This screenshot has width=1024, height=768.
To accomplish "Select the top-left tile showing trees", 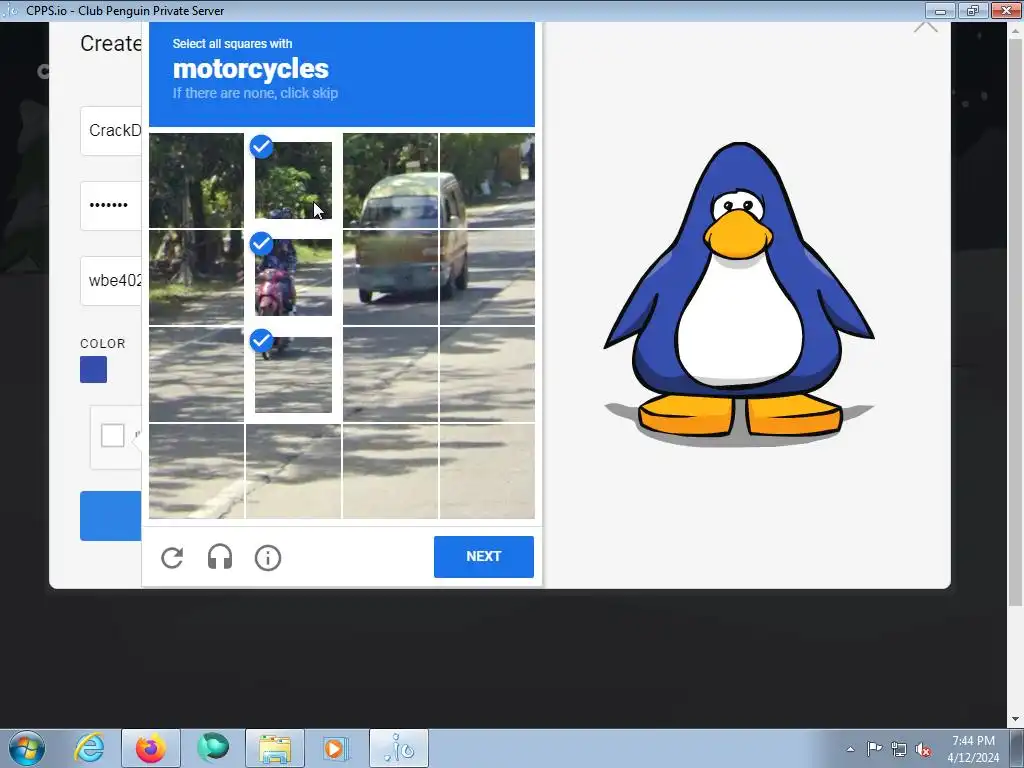I will pos(197,180).
